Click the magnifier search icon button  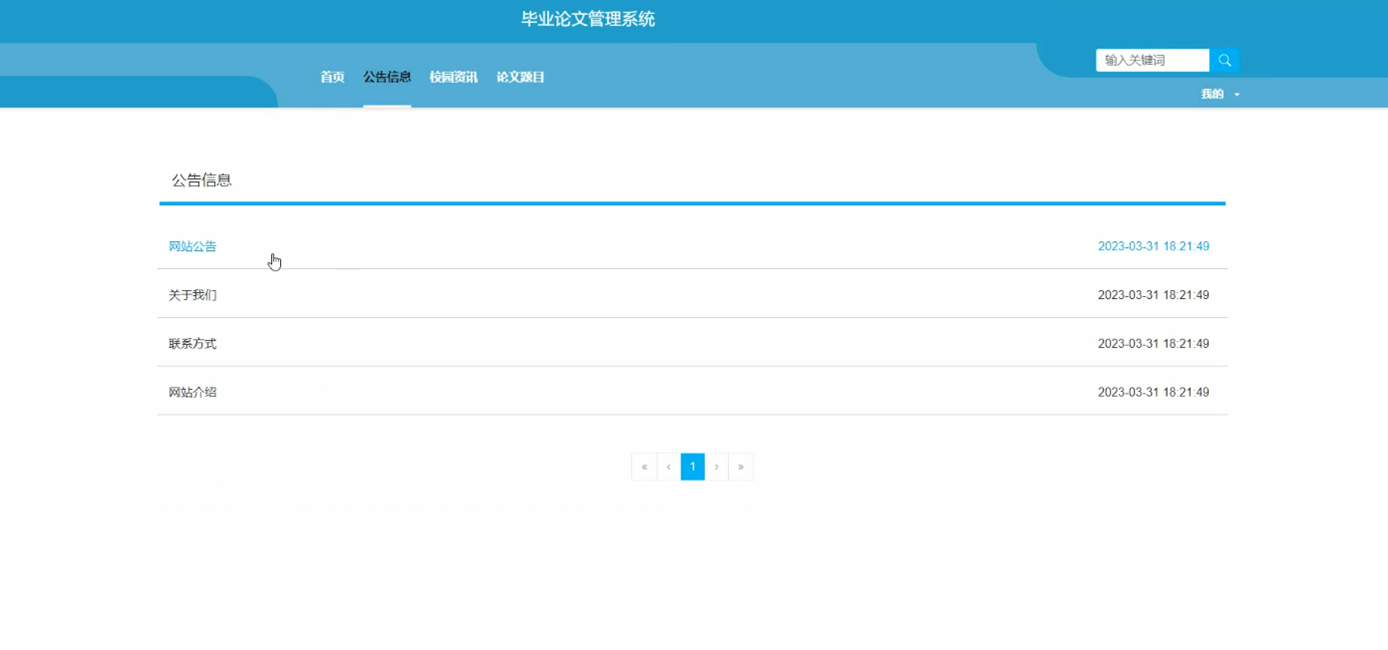(x=1224, y=60)
